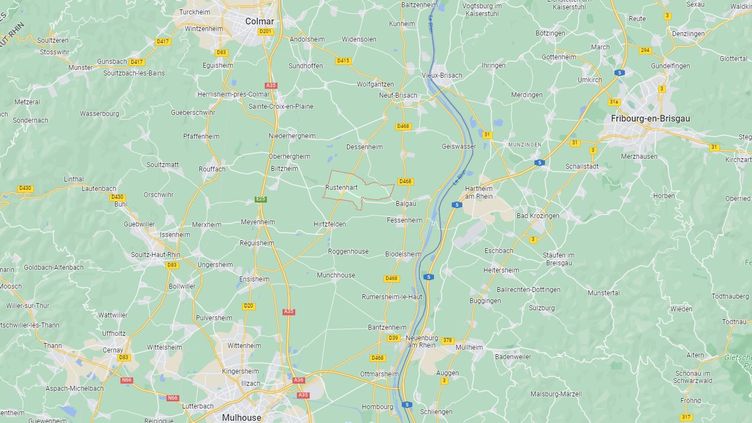
Task: Click the Staufen im Breisgau label
Action: click(558, 259)
